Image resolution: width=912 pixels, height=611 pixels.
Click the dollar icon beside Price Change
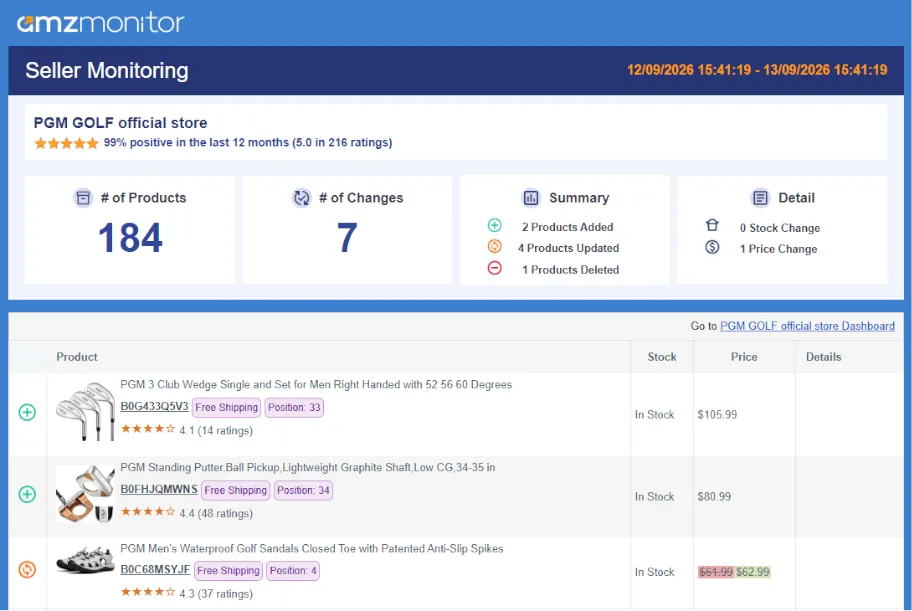pyautogui.click(x=712, y=247)
